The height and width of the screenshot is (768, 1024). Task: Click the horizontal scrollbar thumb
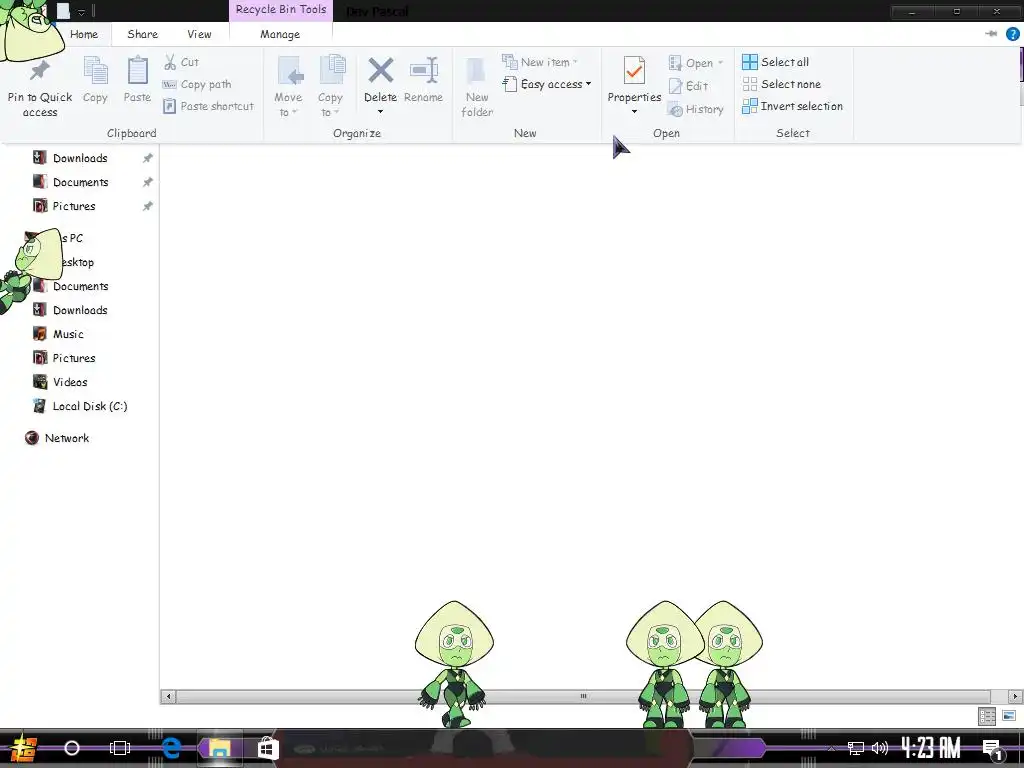(583, 696)
